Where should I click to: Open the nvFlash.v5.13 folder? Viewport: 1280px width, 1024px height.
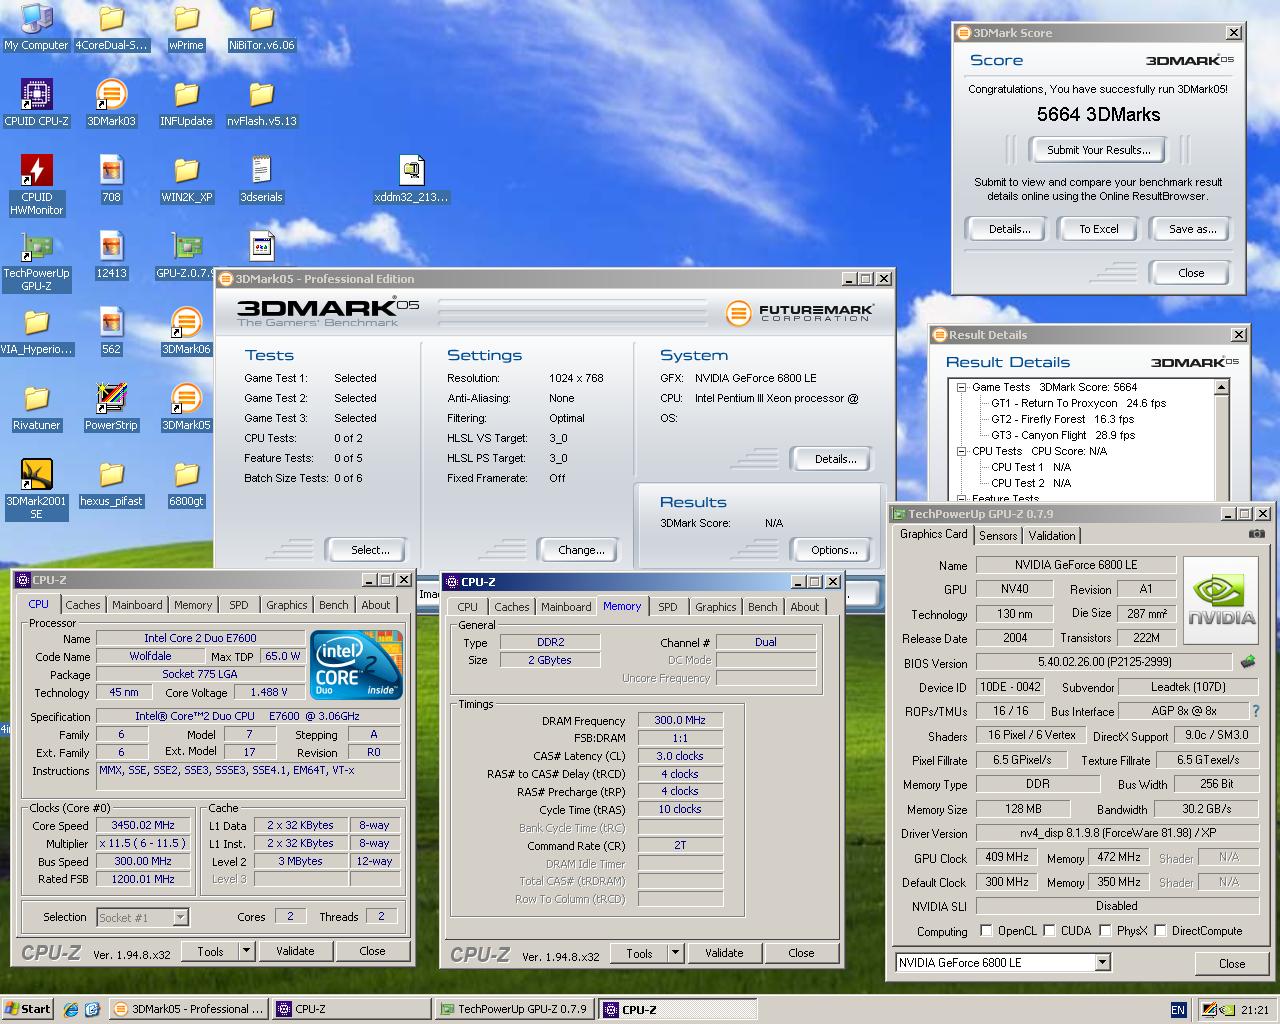261,103
